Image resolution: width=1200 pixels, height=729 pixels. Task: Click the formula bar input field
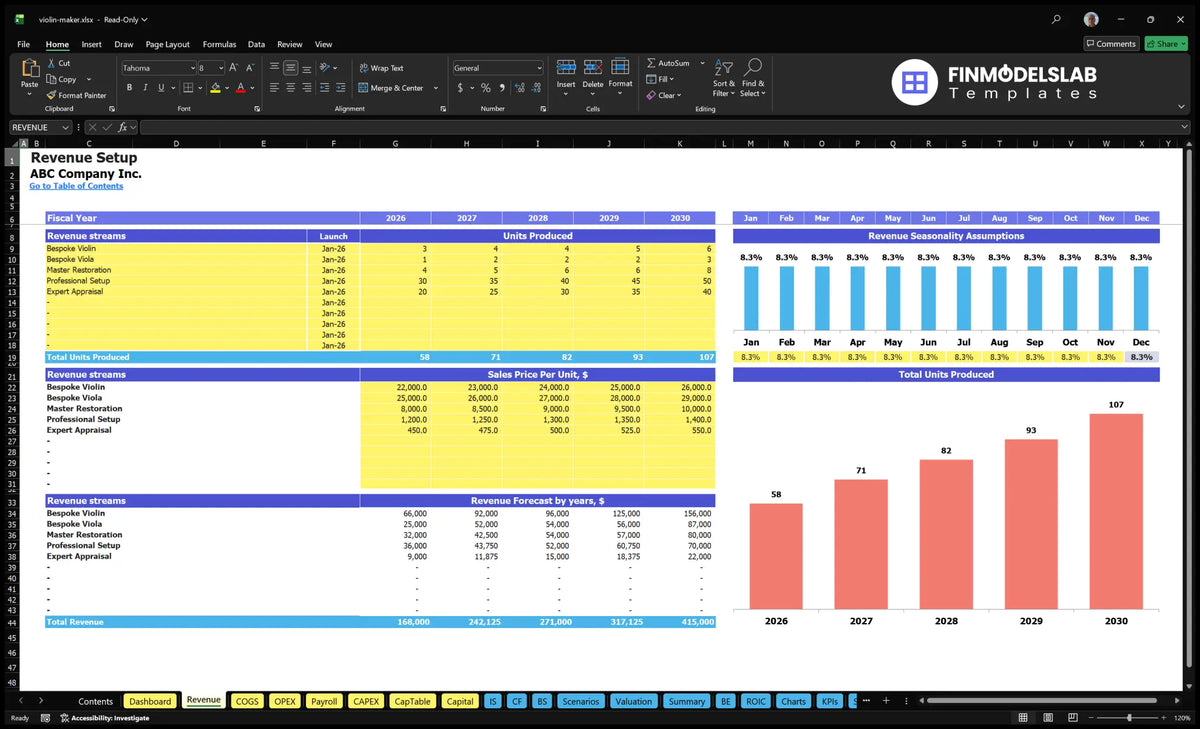[660, 127]
